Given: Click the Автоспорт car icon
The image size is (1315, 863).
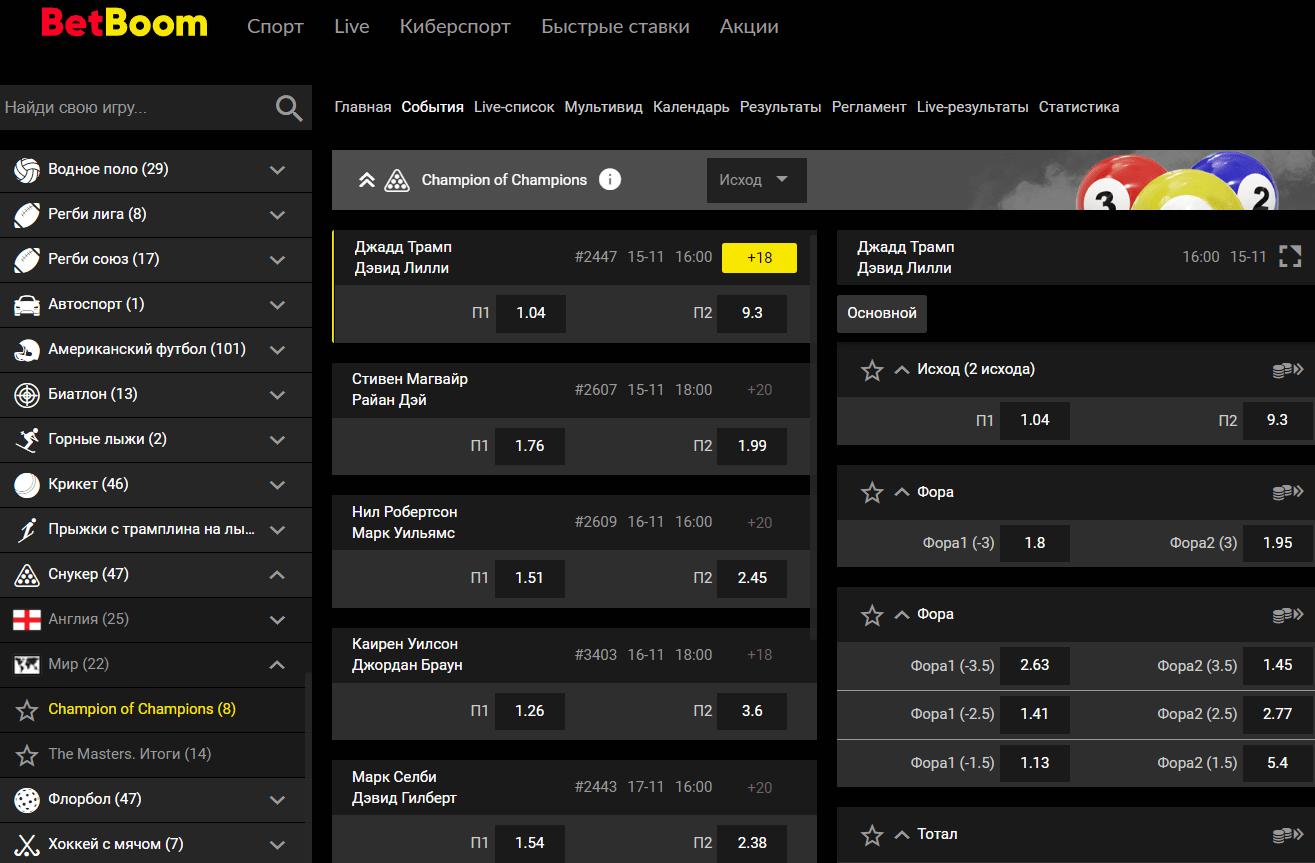Looking at the screenshot, I should click(27, 305).
